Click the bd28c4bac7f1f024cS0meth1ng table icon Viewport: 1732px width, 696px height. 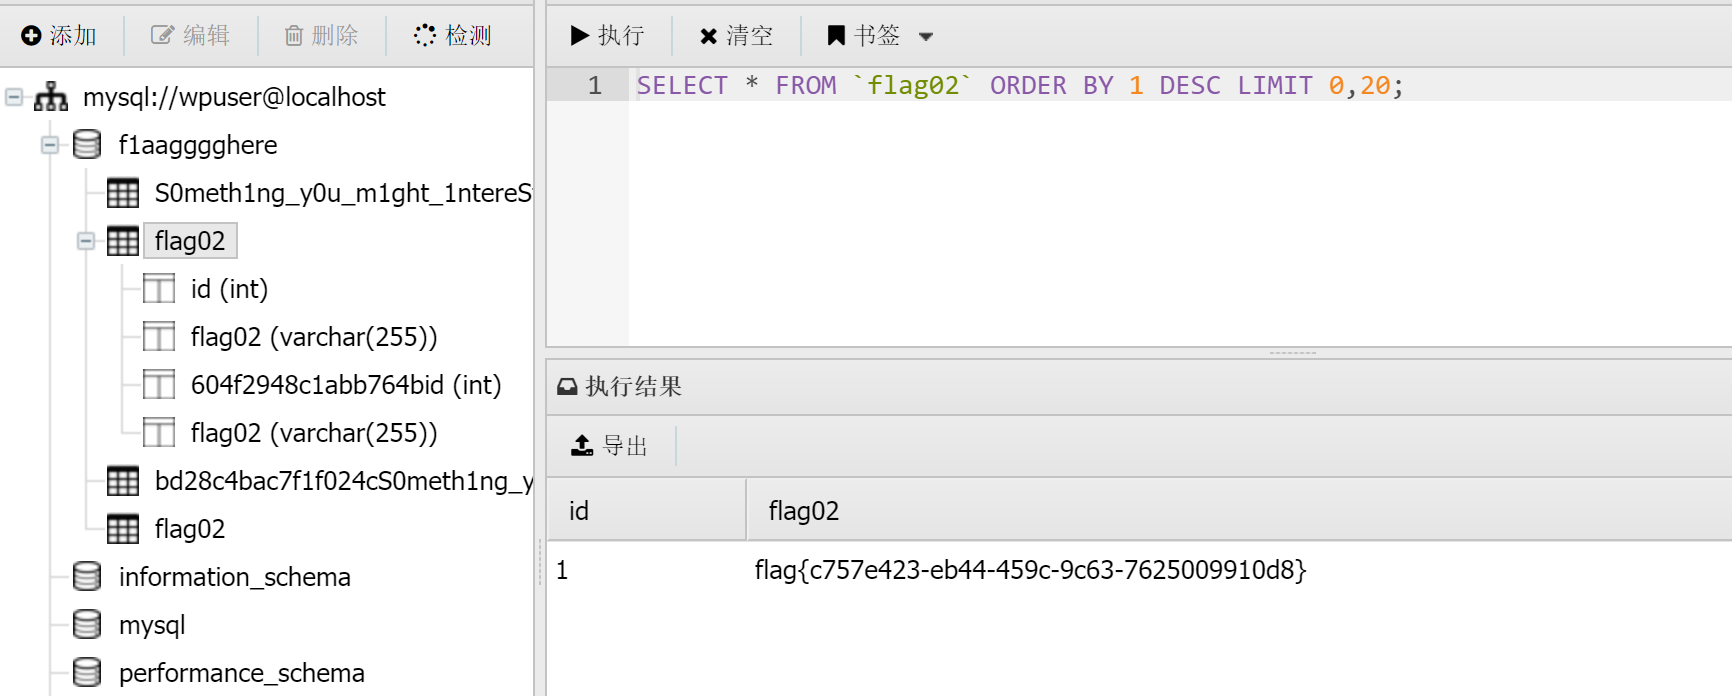(x=123, y=481)
